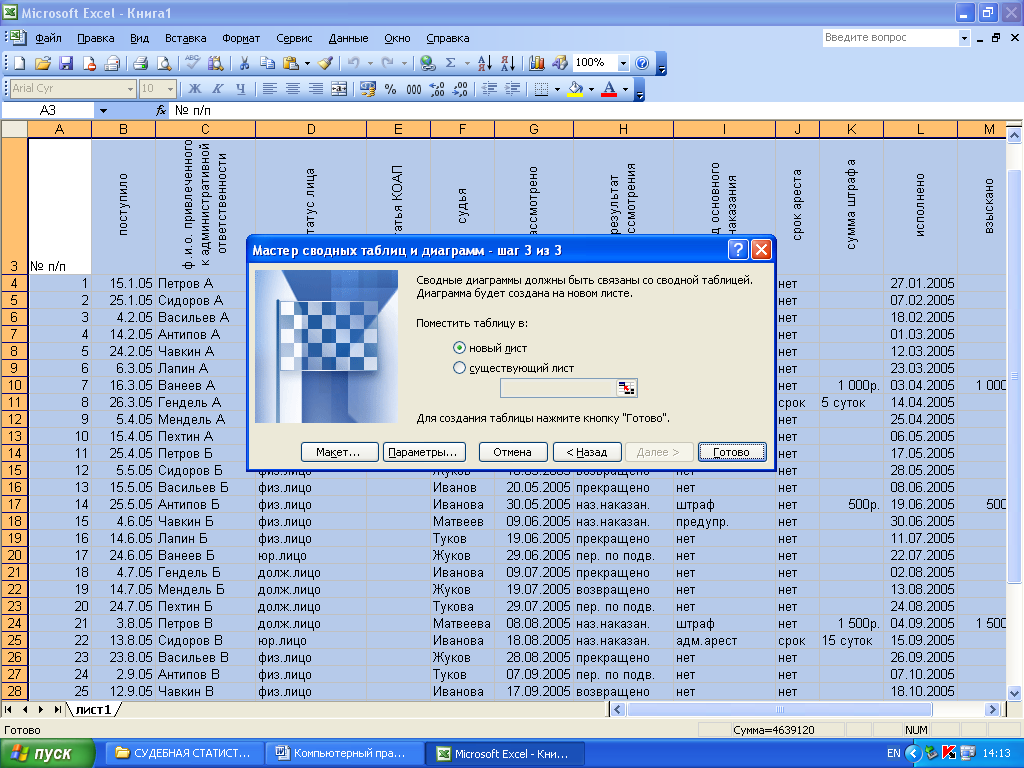Viewport: 1024px width, 768px height.
Task: Activate the Format Painter brush
Action: [325, 63]
